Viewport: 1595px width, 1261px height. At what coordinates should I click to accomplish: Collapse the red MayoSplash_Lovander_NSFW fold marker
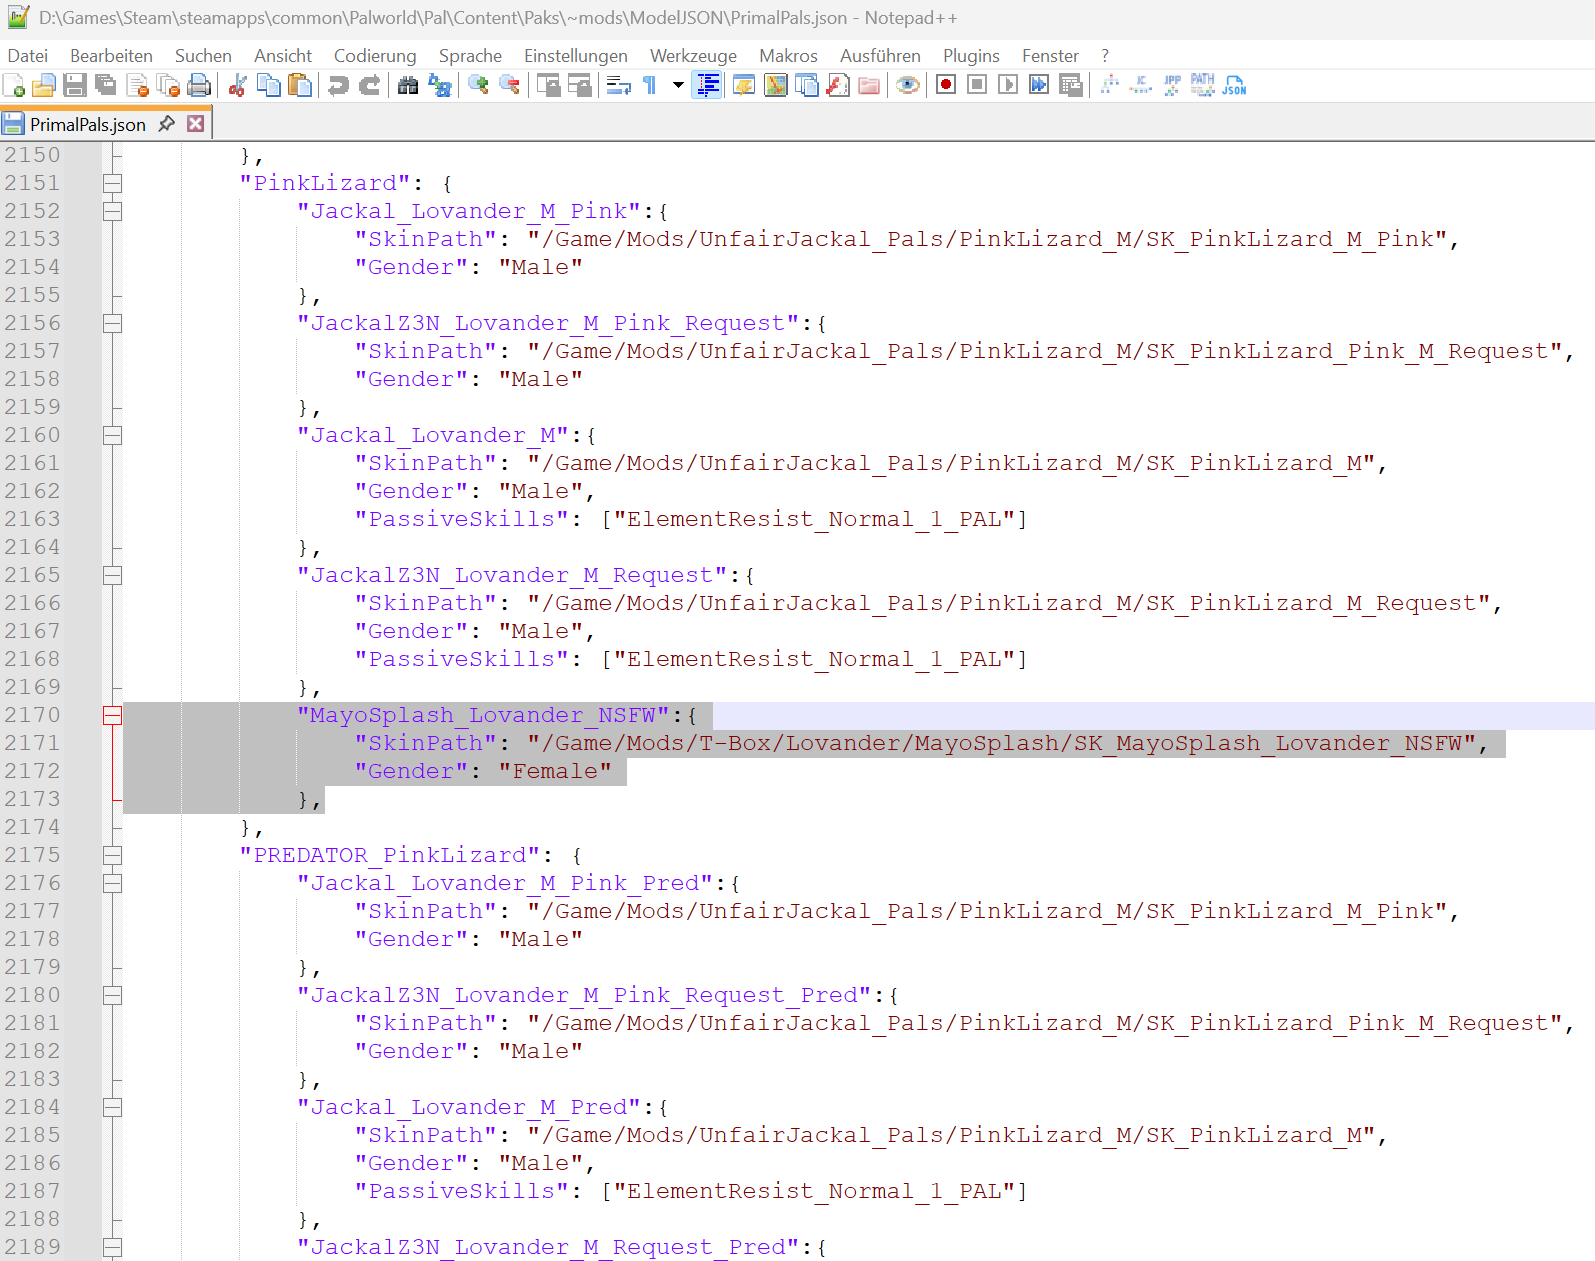[x=112, y=715]
